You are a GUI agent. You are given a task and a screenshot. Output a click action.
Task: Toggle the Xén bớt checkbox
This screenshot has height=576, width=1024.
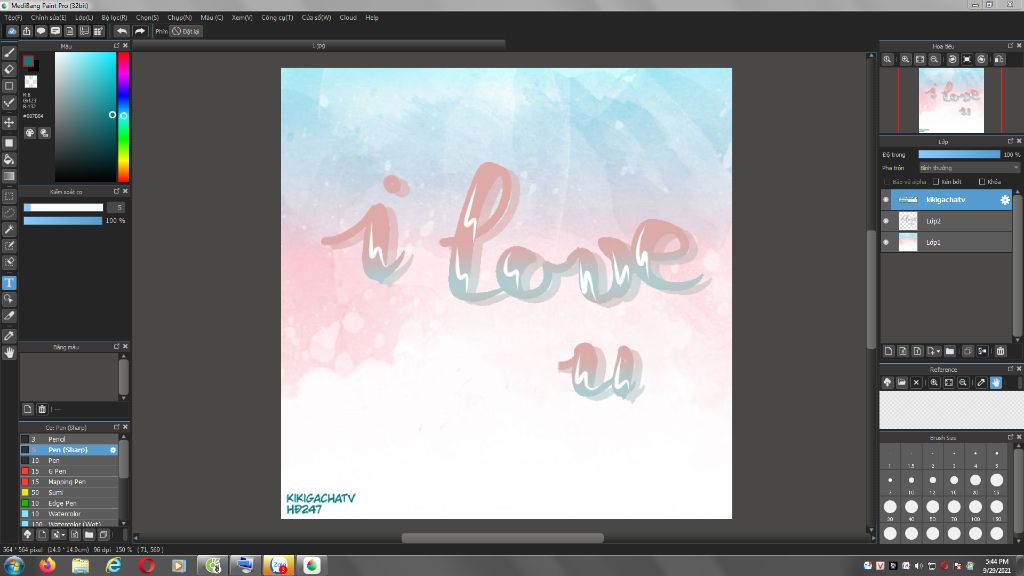click(x=936, y=182)
